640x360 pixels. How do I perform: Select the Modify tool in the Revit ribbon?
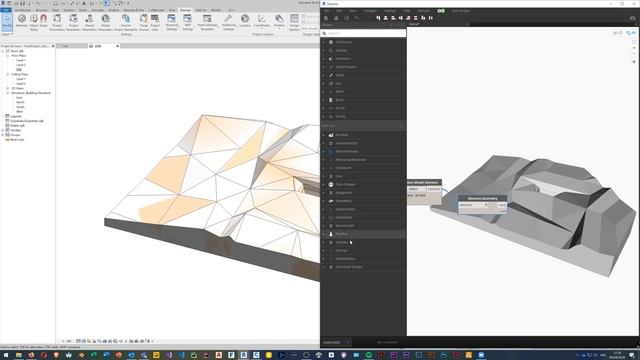coord(7,22)
